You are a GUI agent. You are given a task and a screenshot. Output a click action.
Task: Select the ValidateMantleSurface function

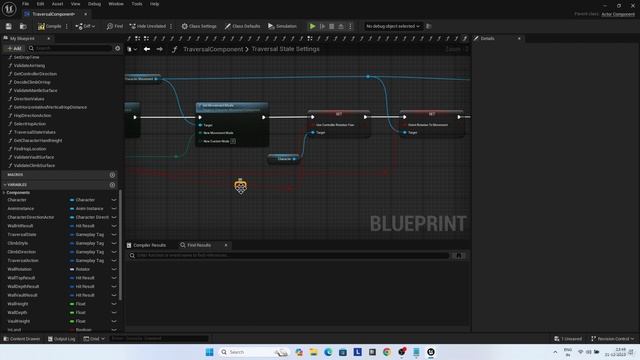coord(35,91)
